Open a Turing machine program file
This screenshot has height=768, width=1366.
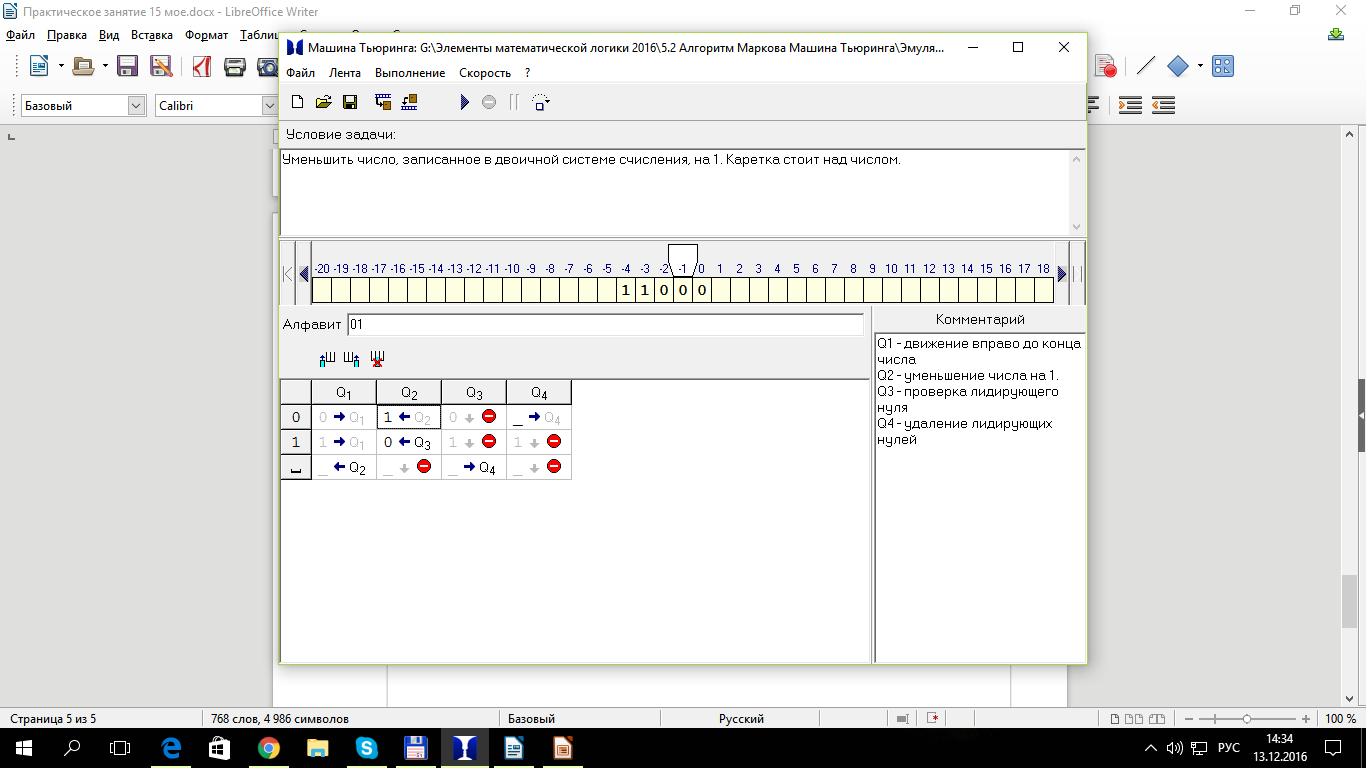(x=323, y=102)
